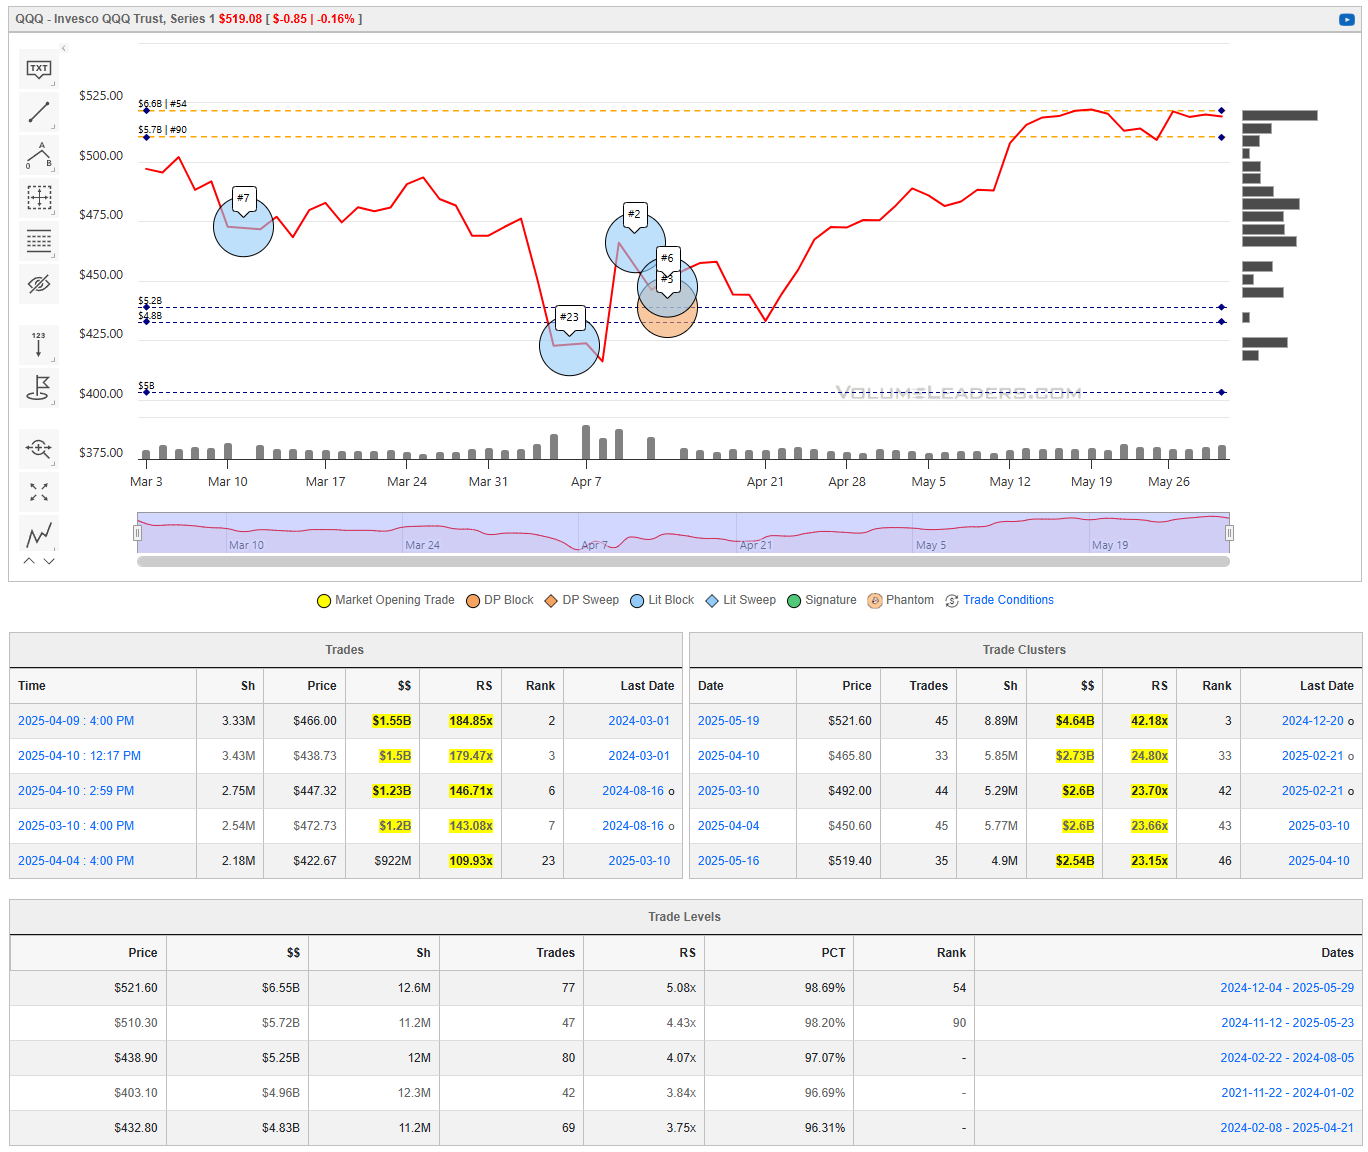
Task: Click the $6.6B | #54 level label
Action: 162,104
